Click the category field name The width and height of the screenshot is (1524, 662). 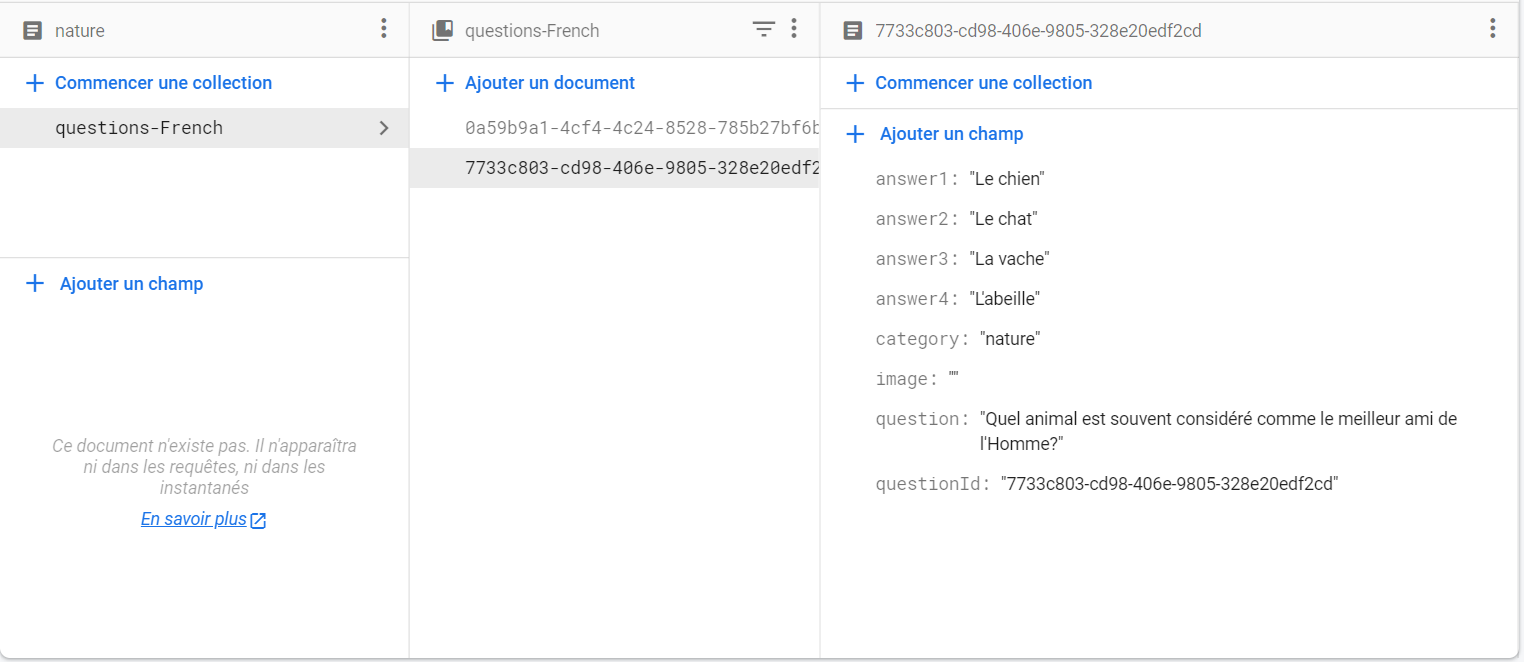(922, 339)
